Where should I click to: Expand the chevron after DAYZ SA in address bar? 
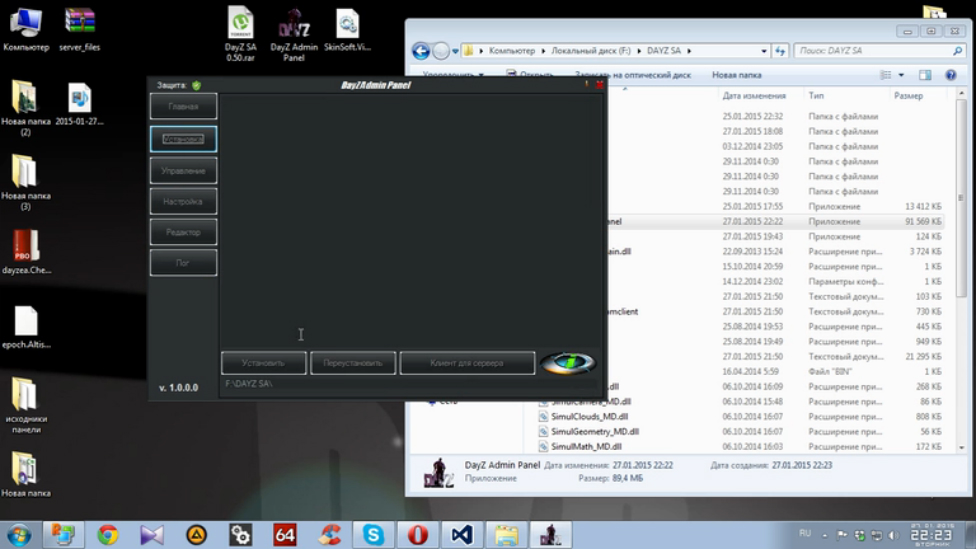click(x=689, y=51)
